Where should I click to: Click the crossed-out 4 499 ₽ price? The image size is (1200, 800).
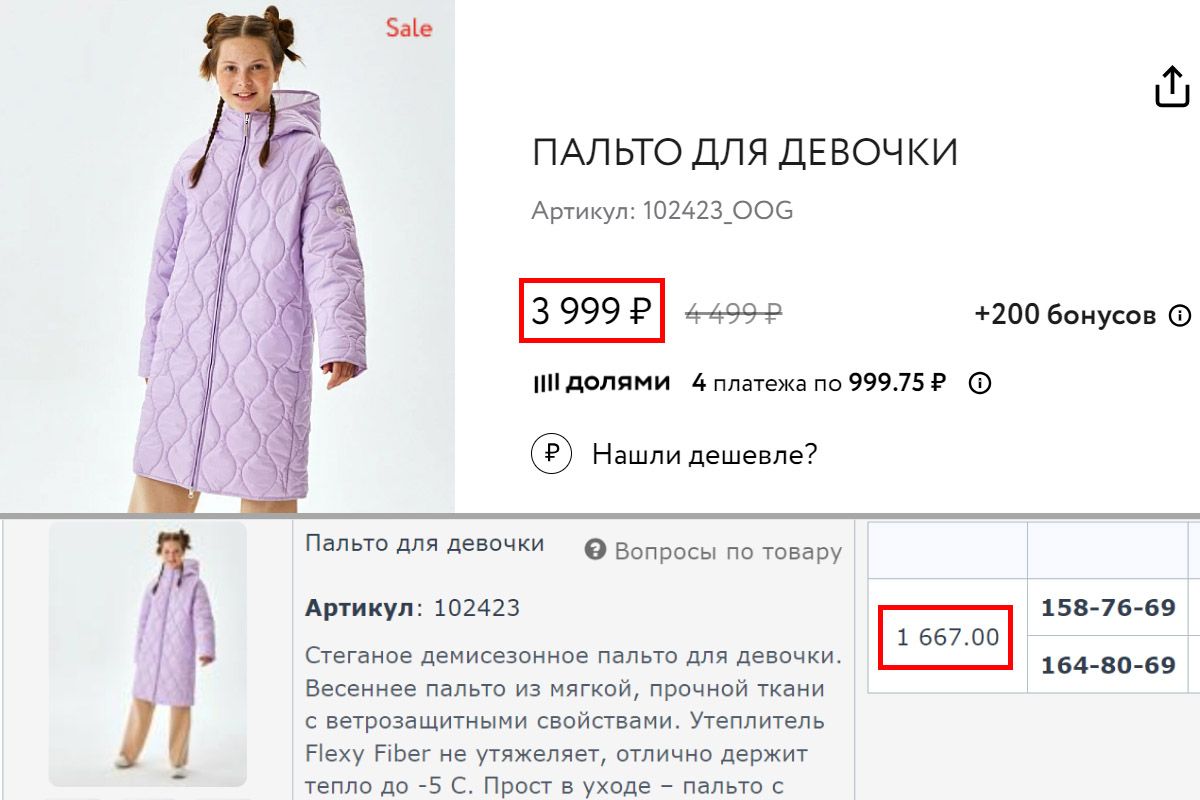coord(733,314)
